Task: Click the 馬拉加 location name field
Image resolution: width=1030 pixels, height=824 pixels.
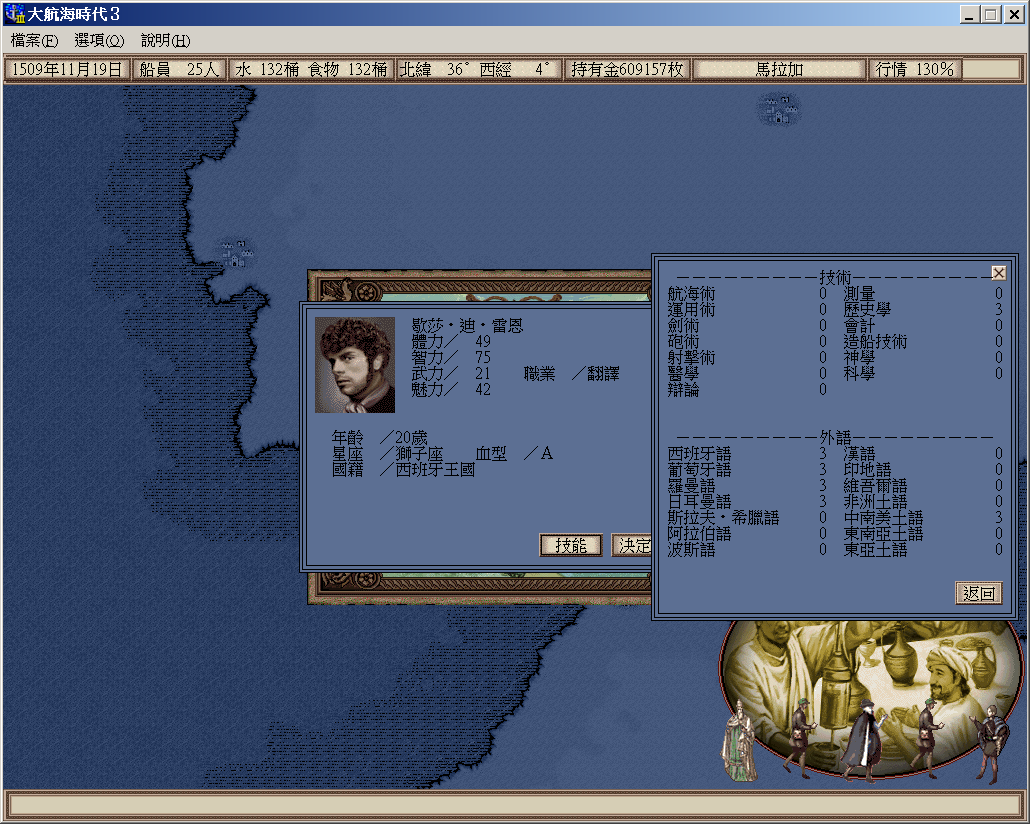Action: [779, 70]
